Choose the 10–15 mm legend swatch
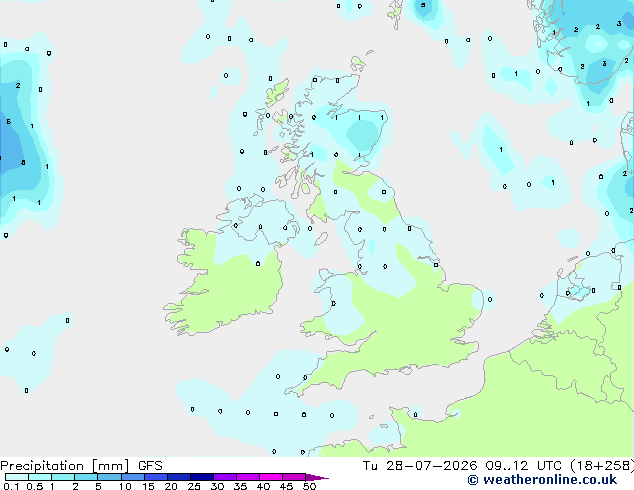This screenshot has width=634, height=490. click(132, 477)
